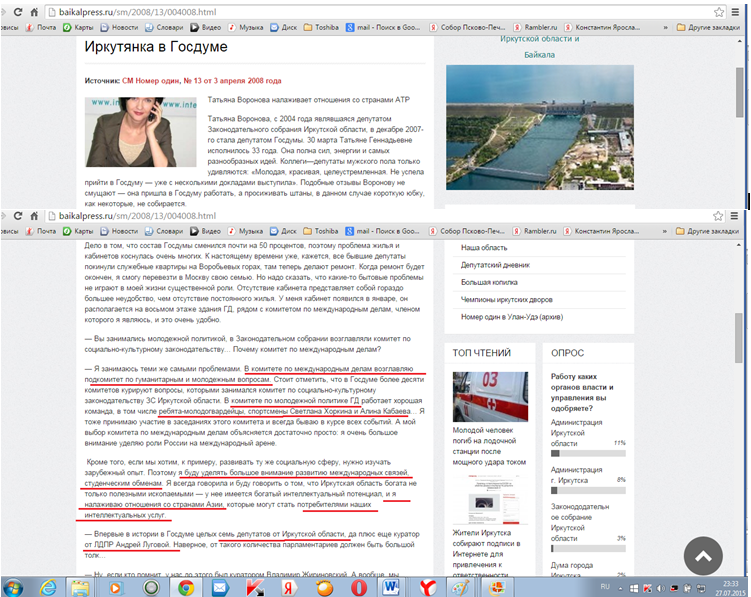Open 'СМ Номер один, № 13' source link
The image size is (751, 597).
202,81
